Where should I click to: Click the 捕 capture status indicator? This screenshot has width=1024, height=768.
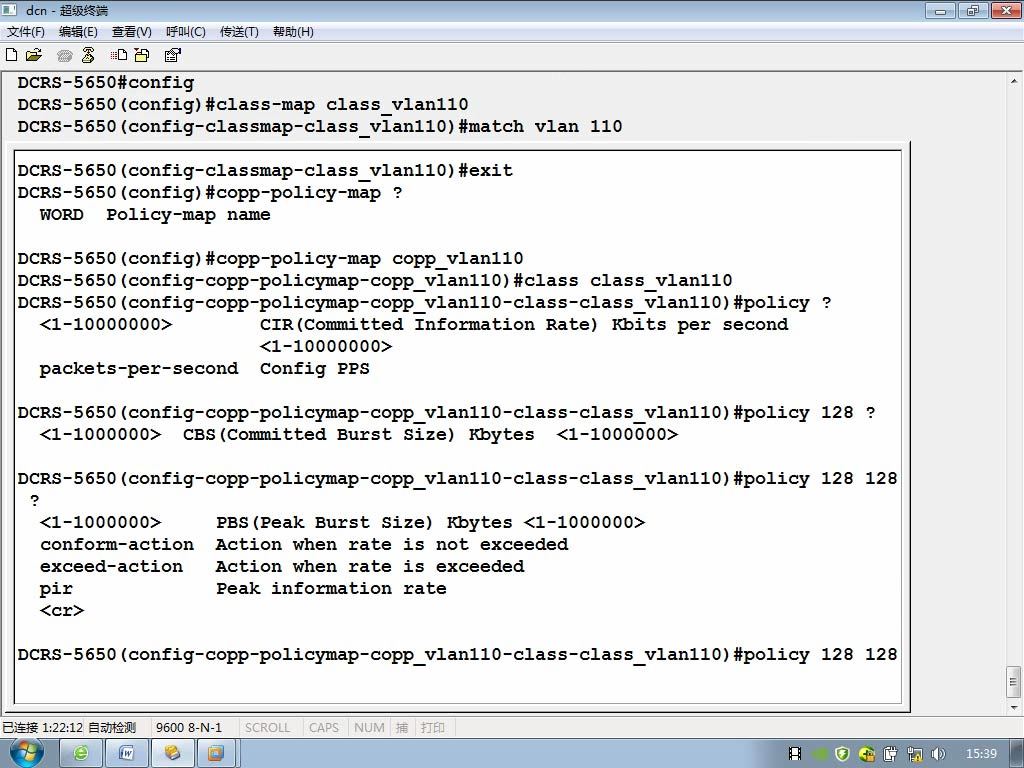point(402,728)
